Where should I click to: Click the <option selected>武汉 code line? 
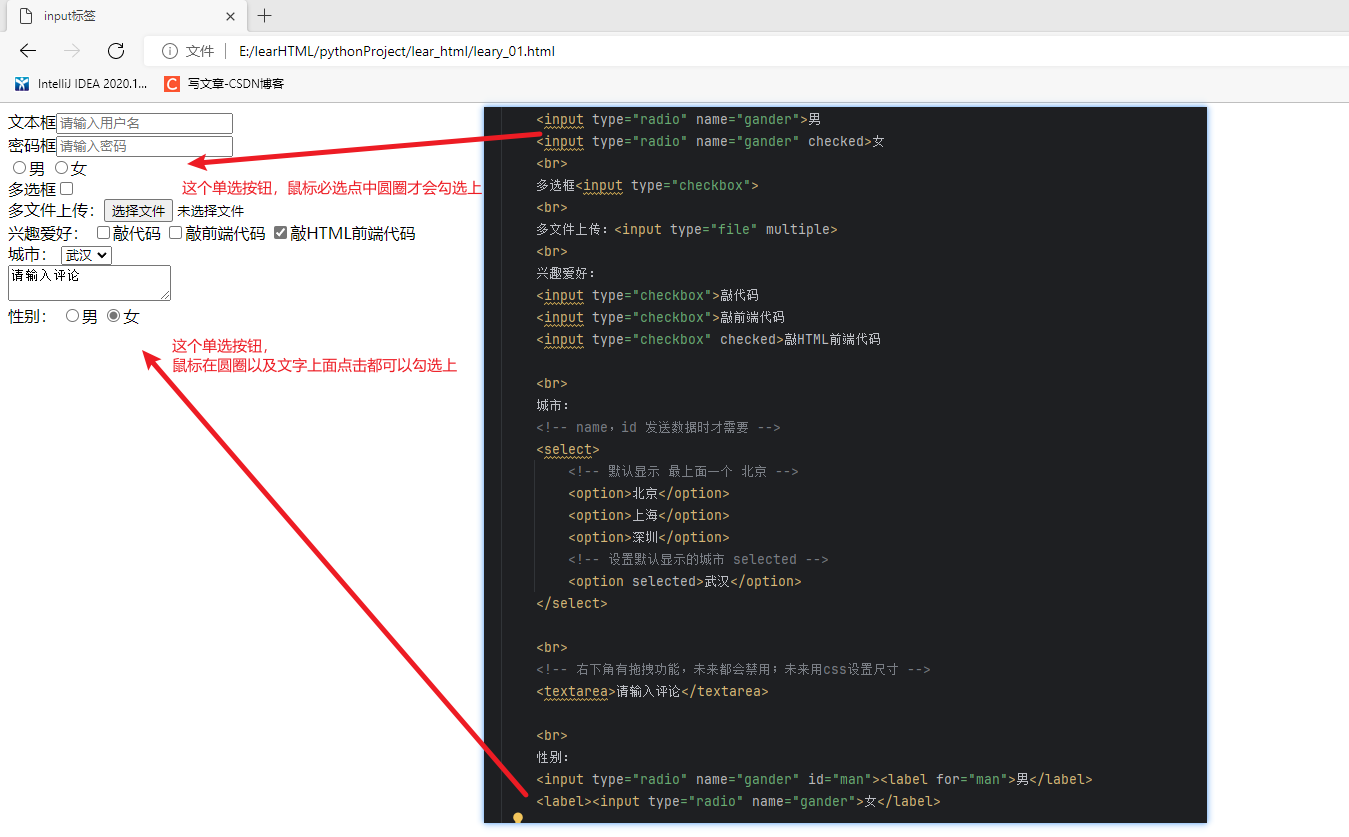click(x=685, y=581)
